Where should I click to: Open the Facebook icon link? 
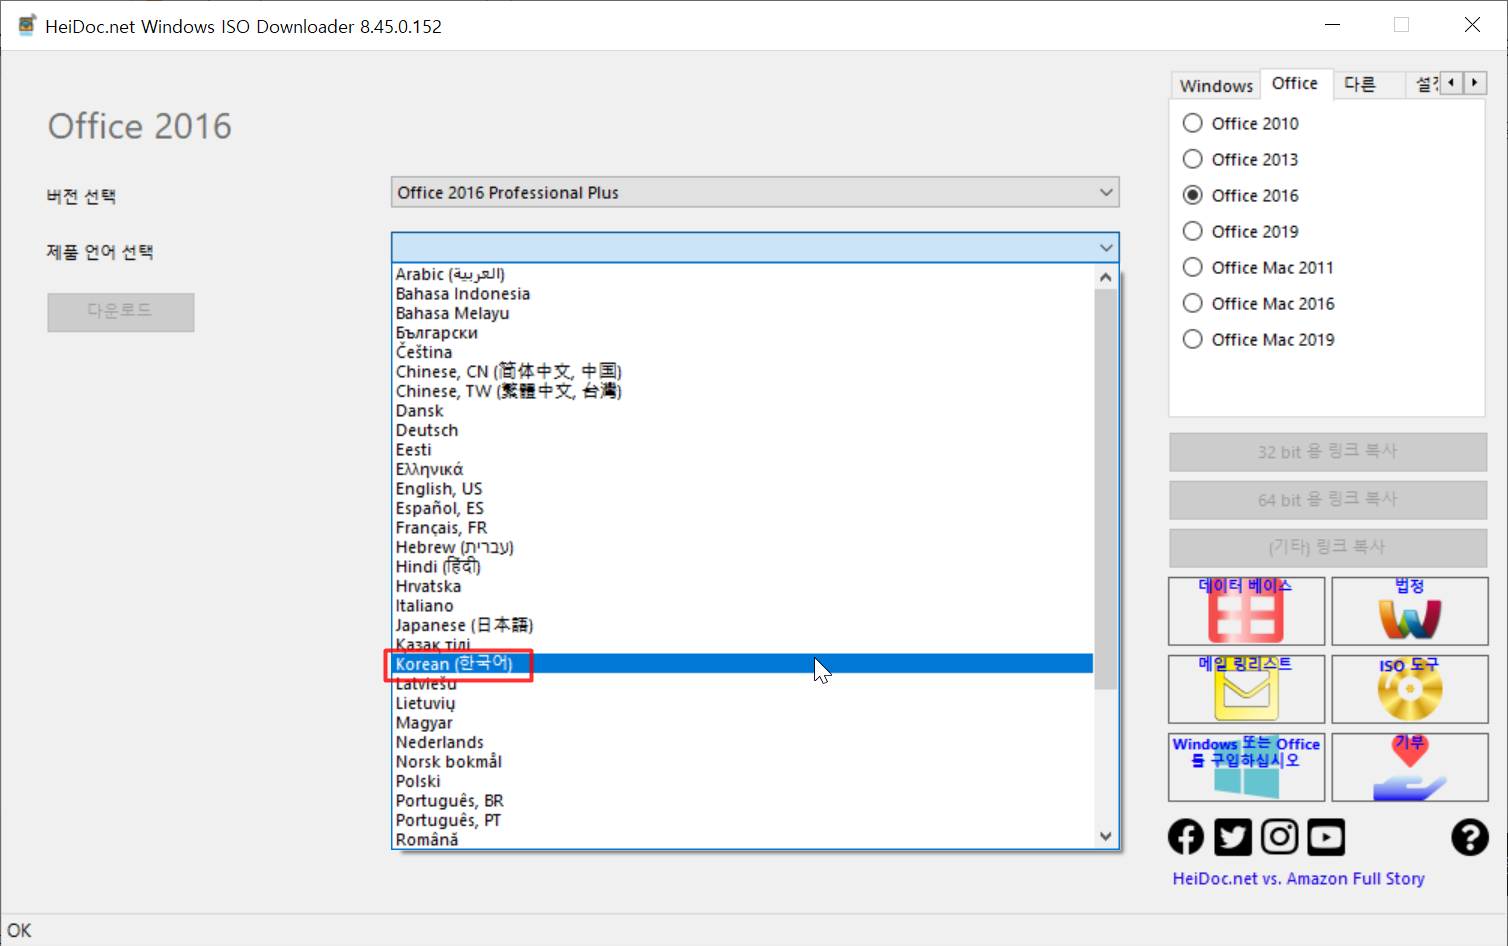click(1186, 837)
